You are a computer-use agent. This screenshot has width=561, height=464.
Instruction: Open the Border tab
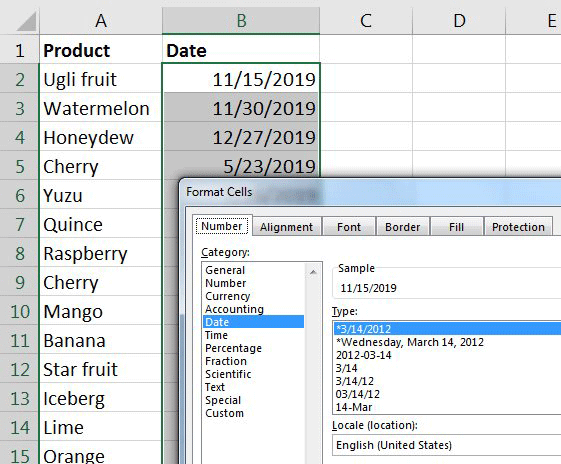pyautogui.click(x=403, y=227)
